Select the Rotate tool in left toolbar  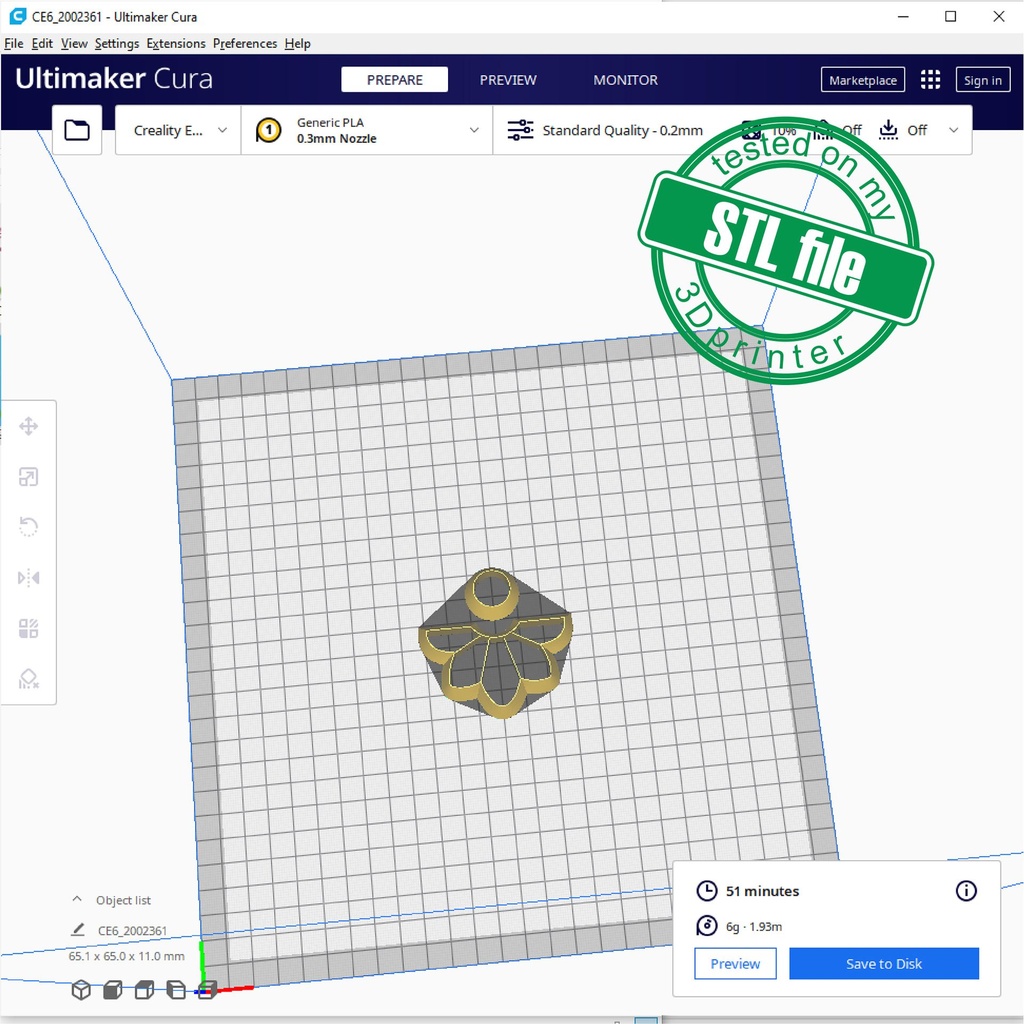[x=28, y=527]
